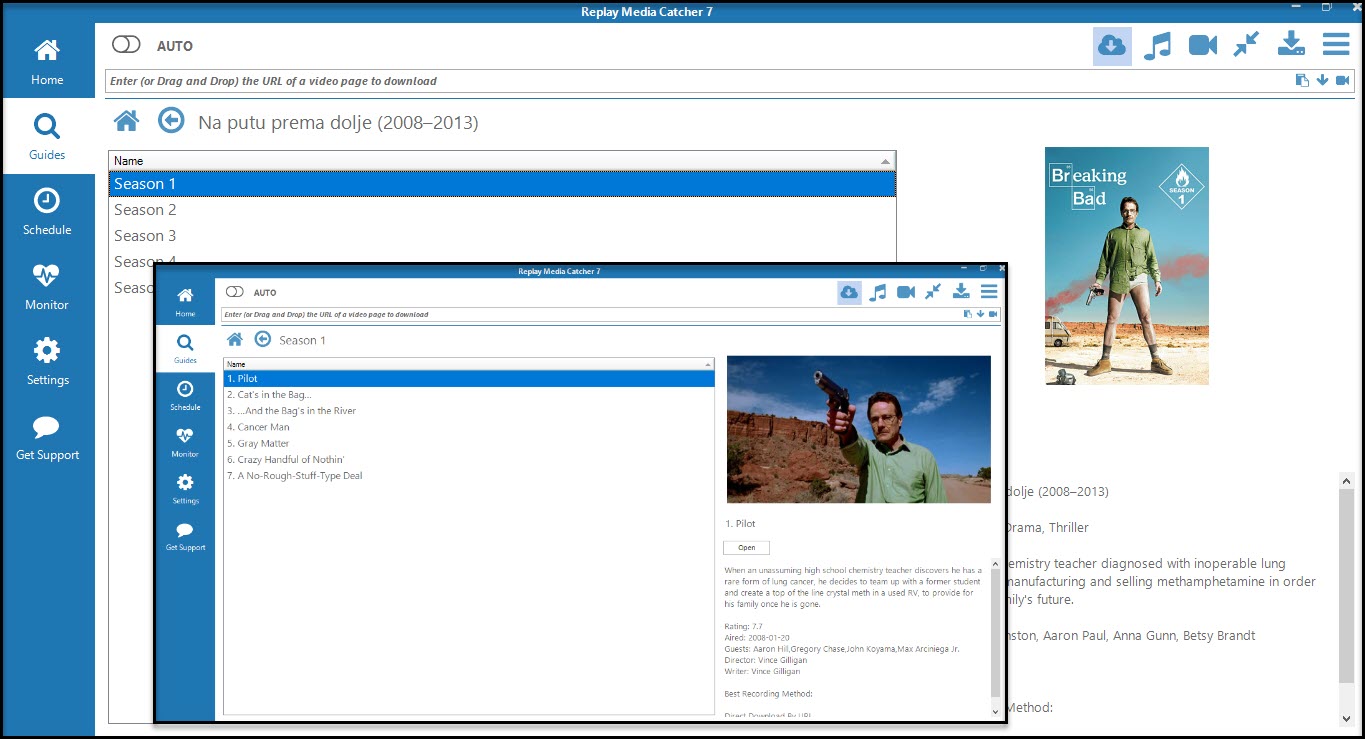Click the guides home icon beside 'Season 1' title
1365x739 pixels.
click(235, 340)
